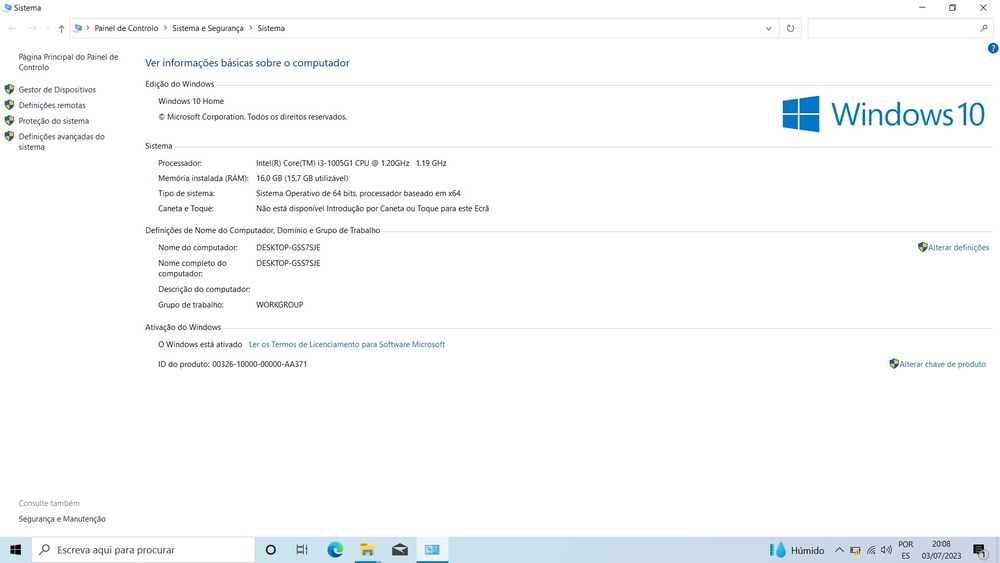Screen dimensions: 1000x563
Task: Open Definições avançadas do sistema
Action: 61,142
